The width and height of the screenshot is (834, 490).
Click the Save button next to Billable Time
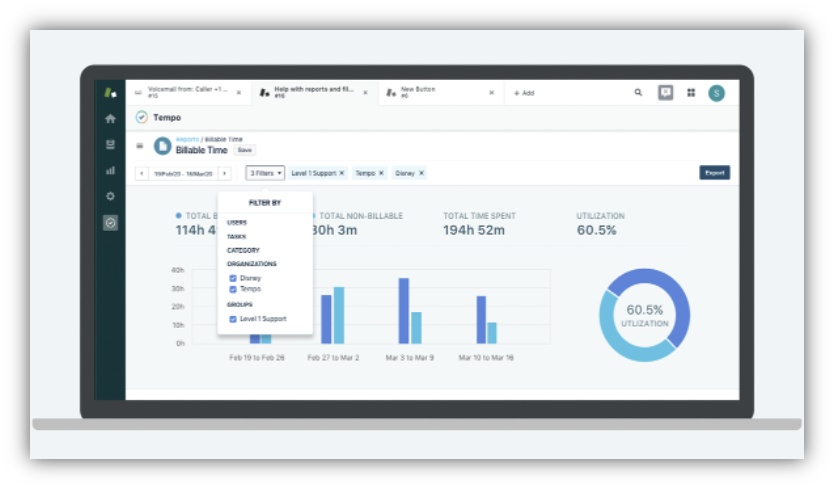pos(245,150)
